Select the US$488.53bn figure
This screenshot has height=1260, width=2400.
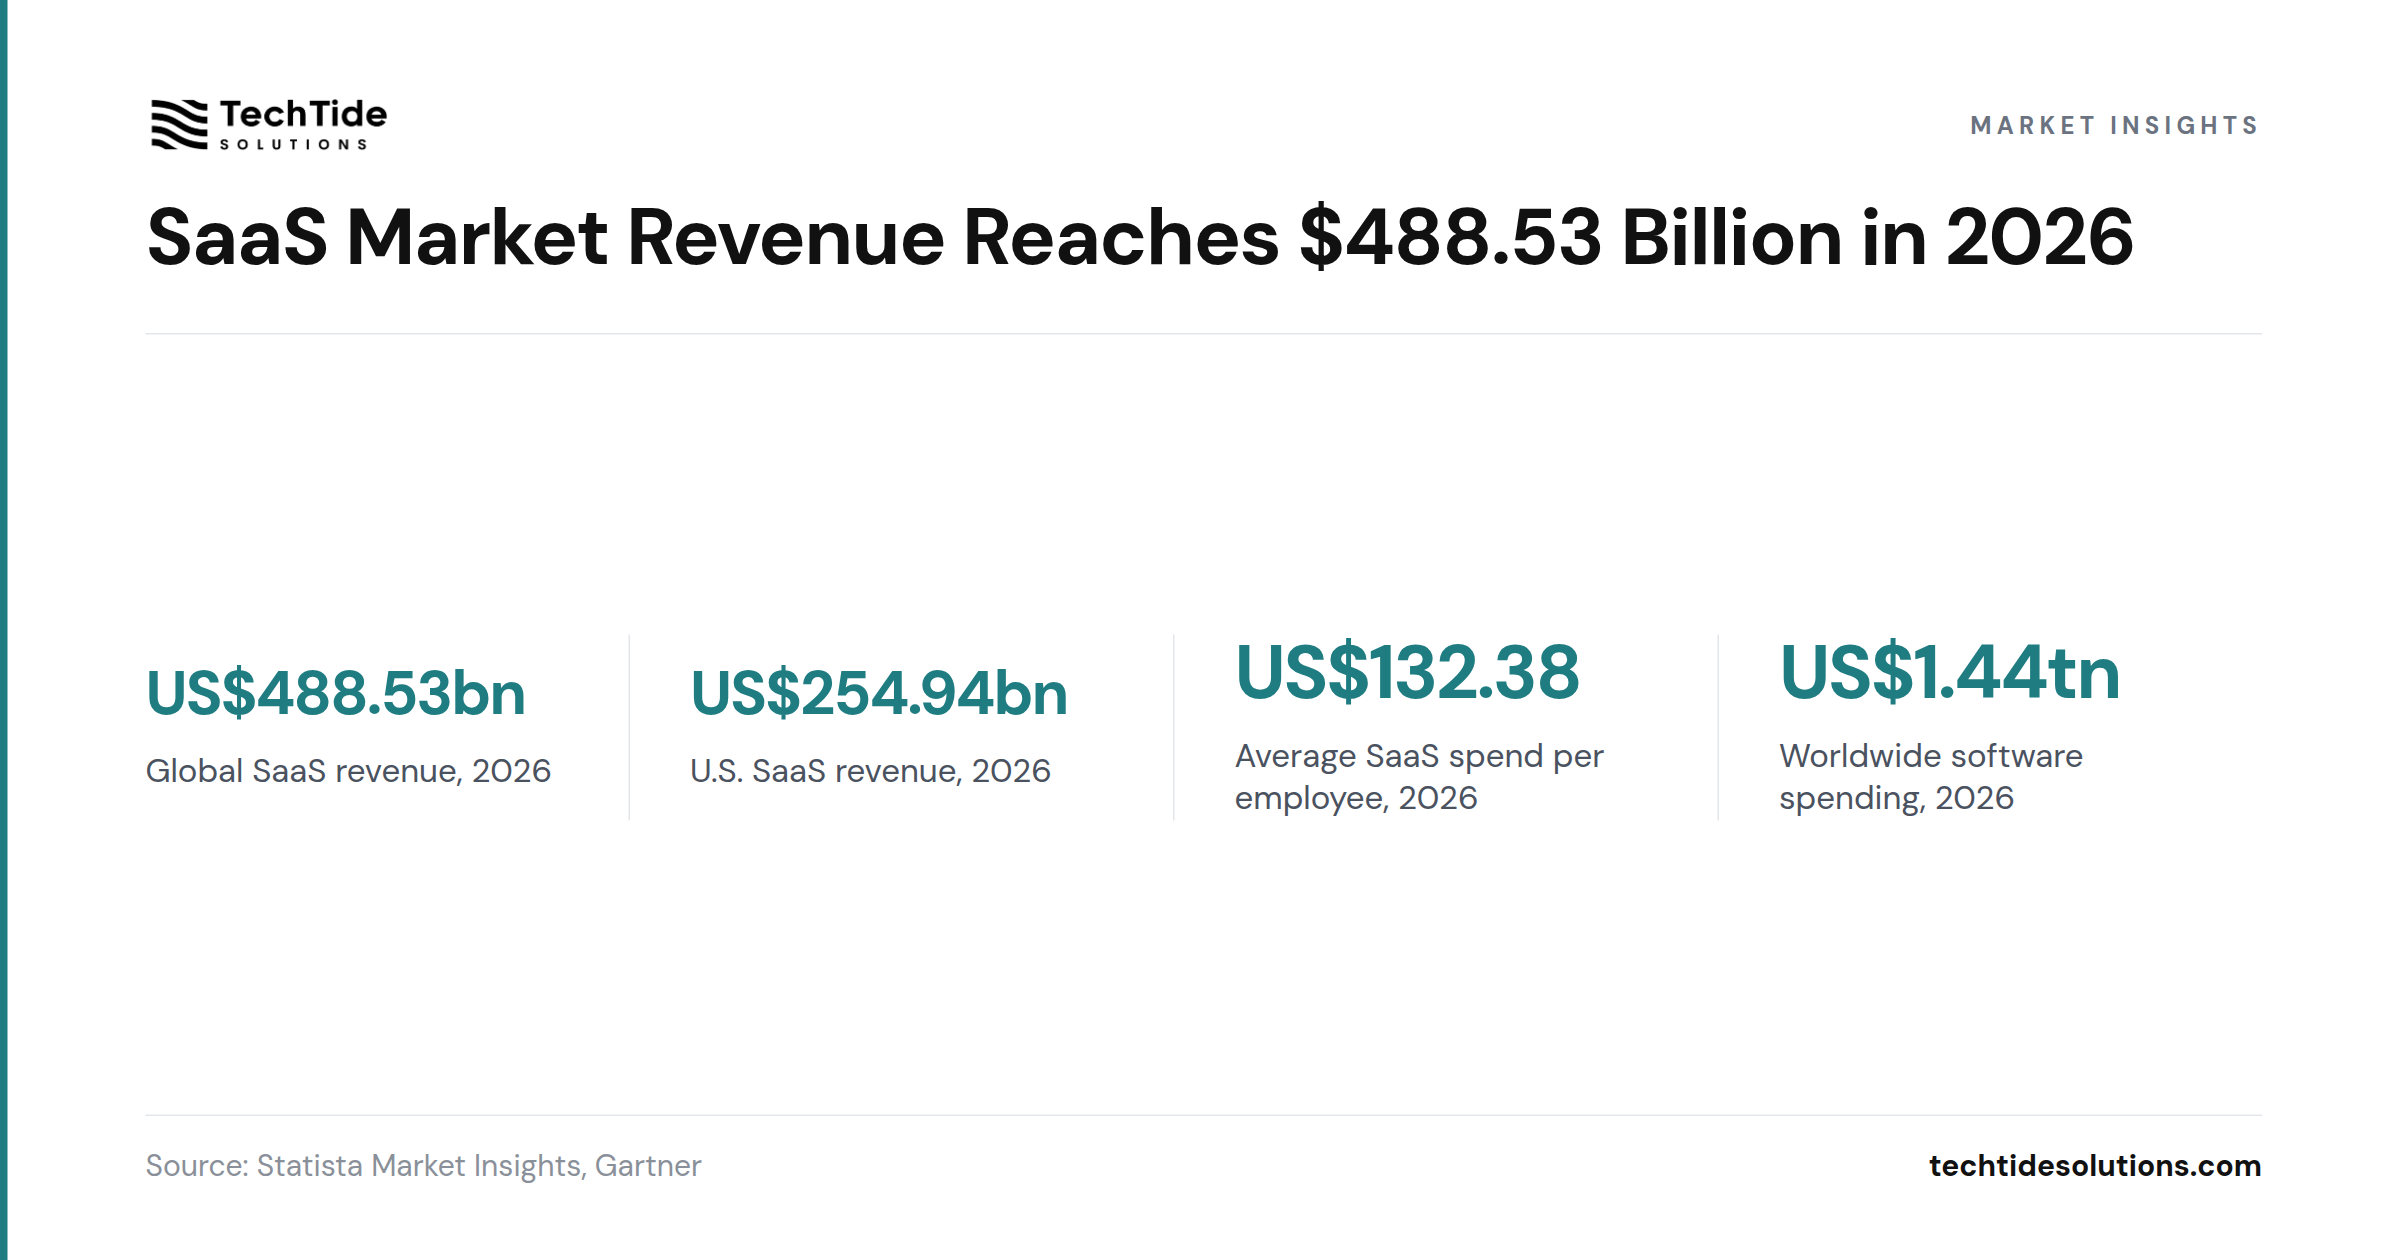pos(336,693)
